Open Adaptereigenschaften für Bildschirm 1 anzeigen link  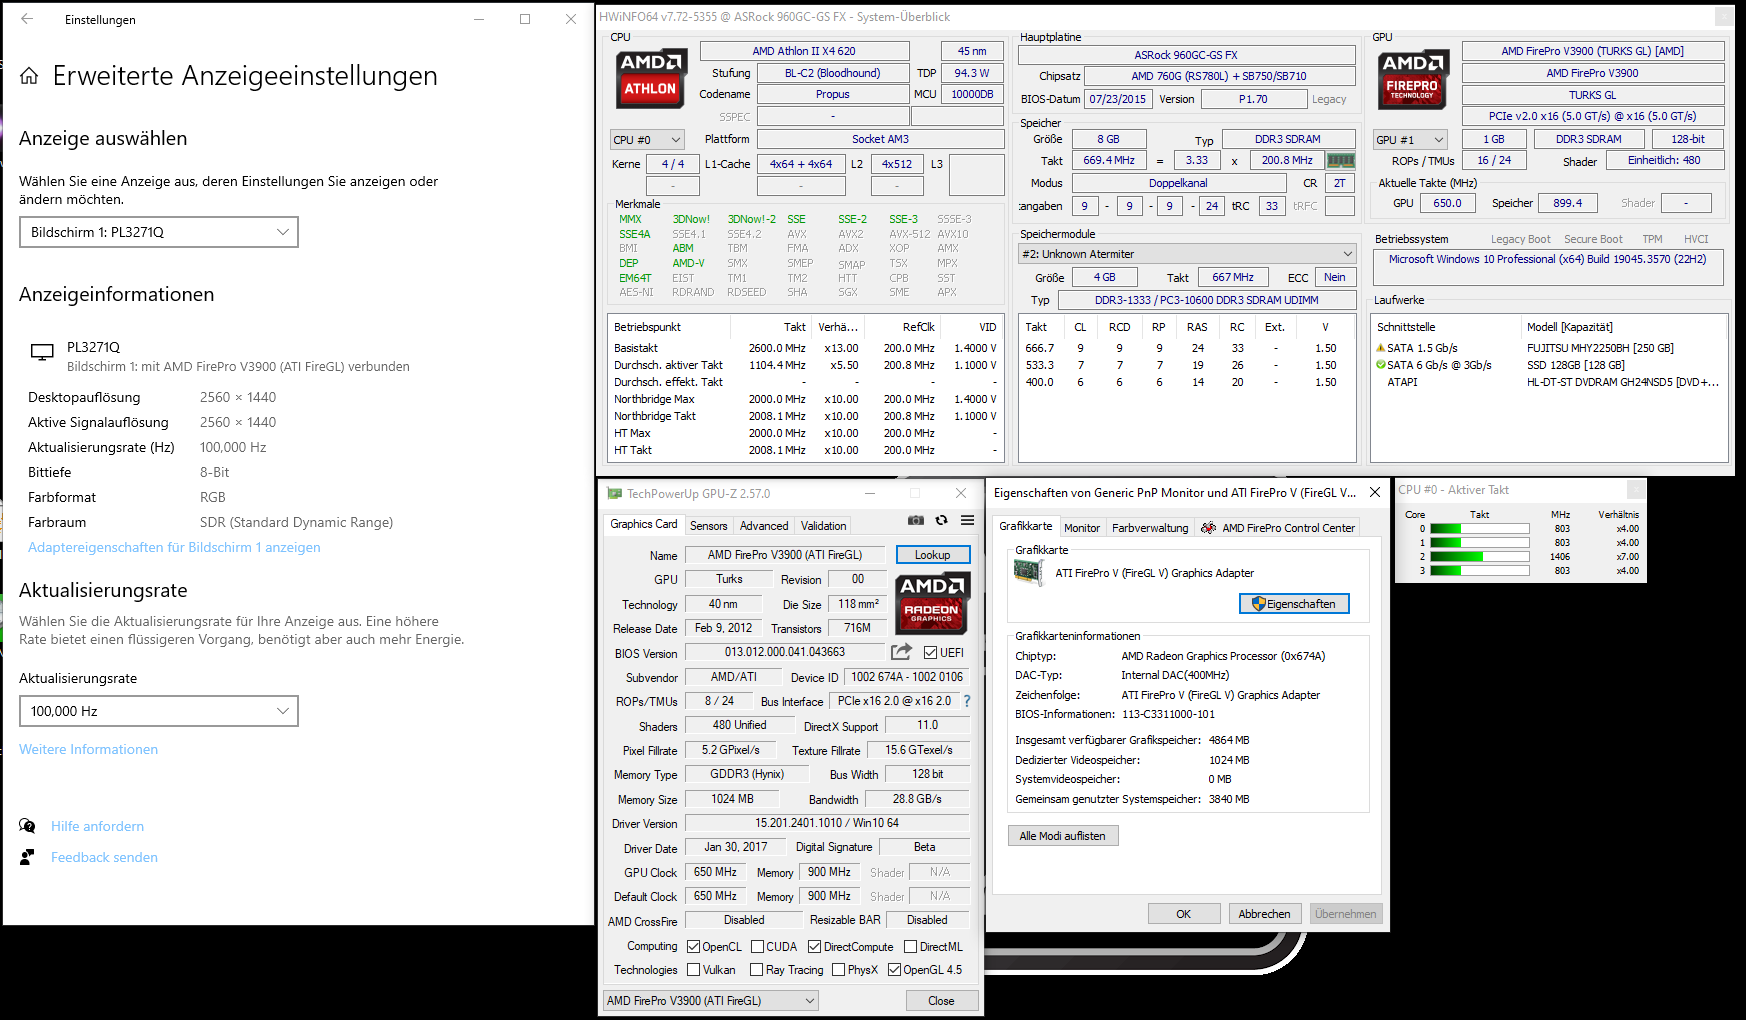pyautogui.click(x=174, y=547)
